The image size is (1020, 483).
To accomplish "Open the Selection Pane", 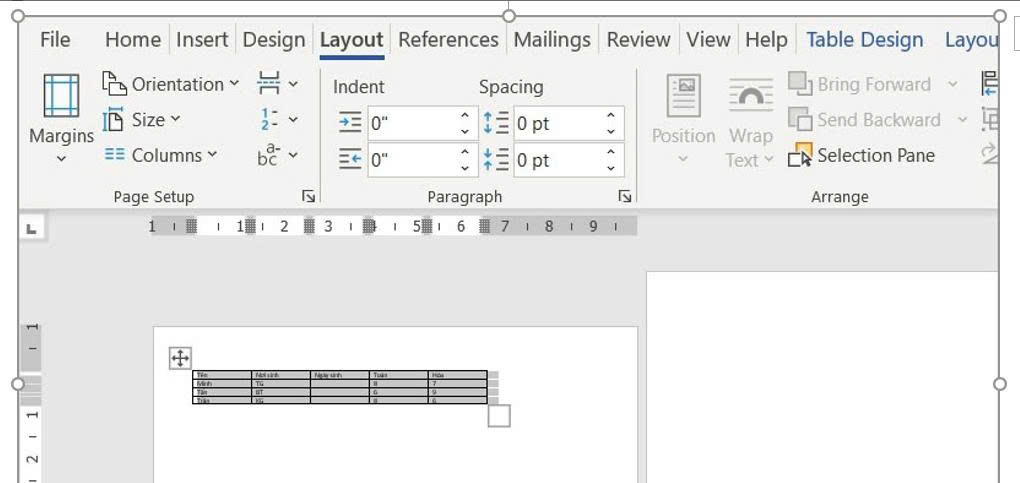I will point(862,155).
